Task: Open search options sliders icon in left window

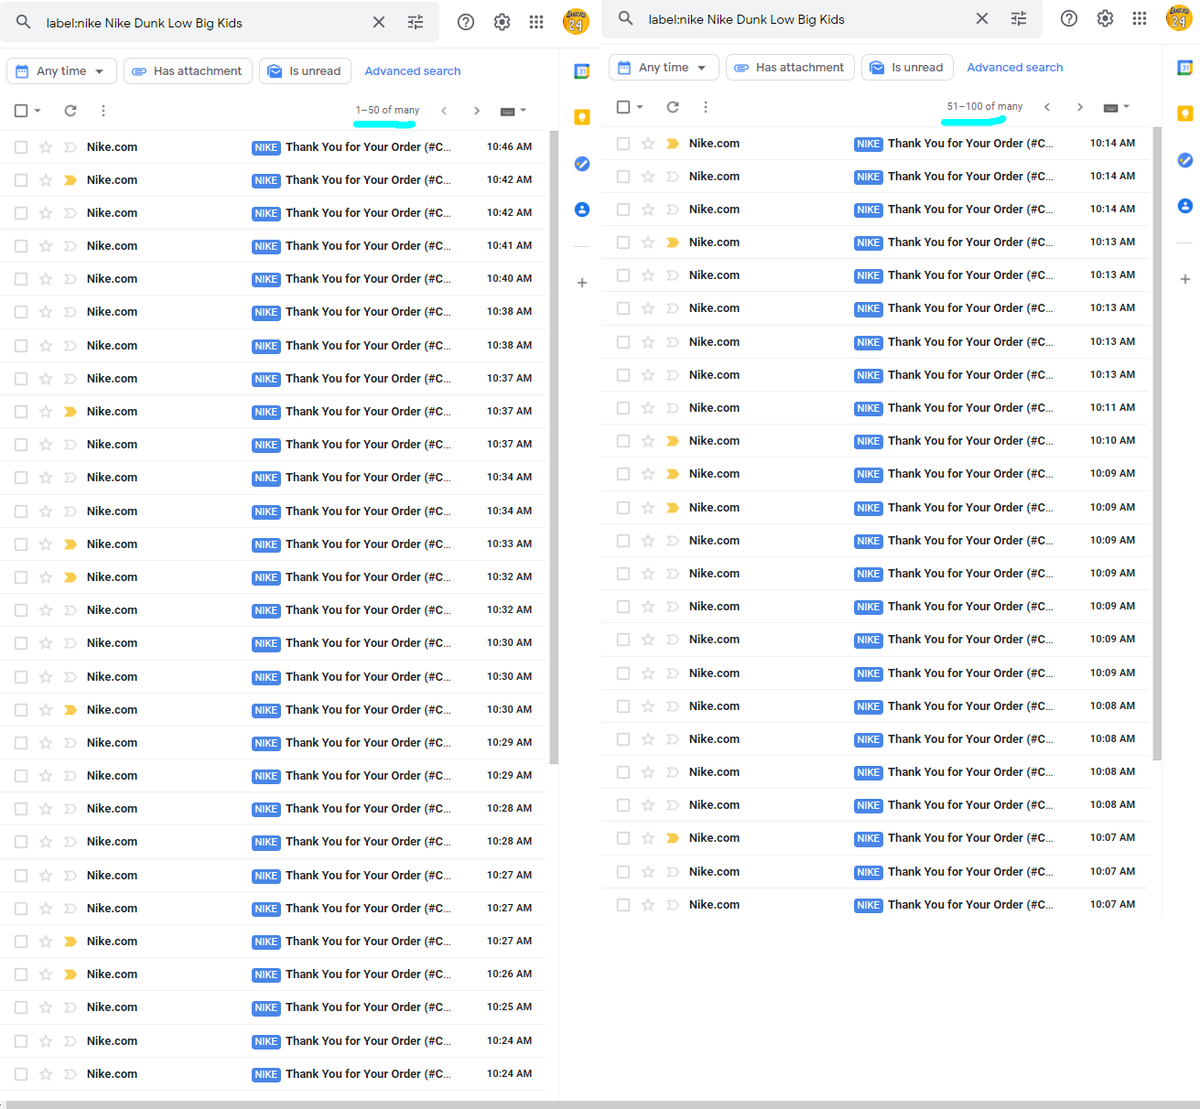Action: tap(416, 22)
